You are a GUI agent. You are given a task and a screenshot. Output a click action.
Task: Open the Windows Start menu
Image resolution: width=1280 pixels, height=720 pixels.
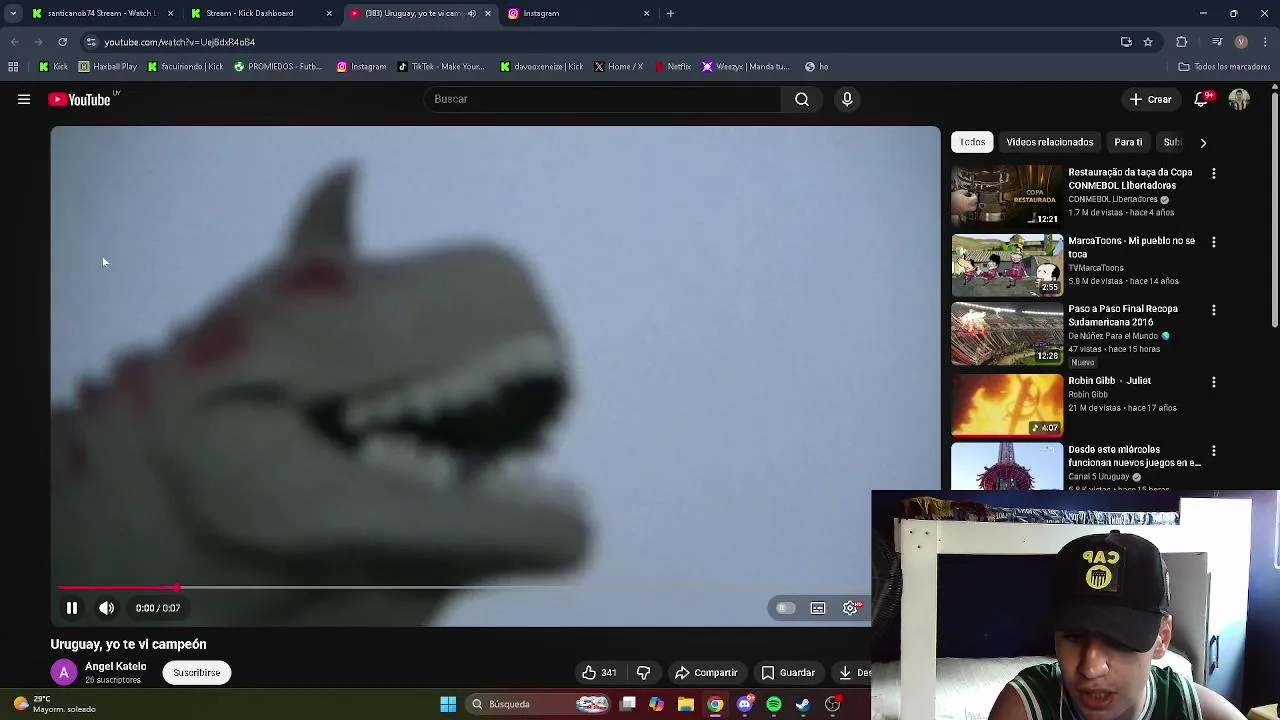(448, 704)
